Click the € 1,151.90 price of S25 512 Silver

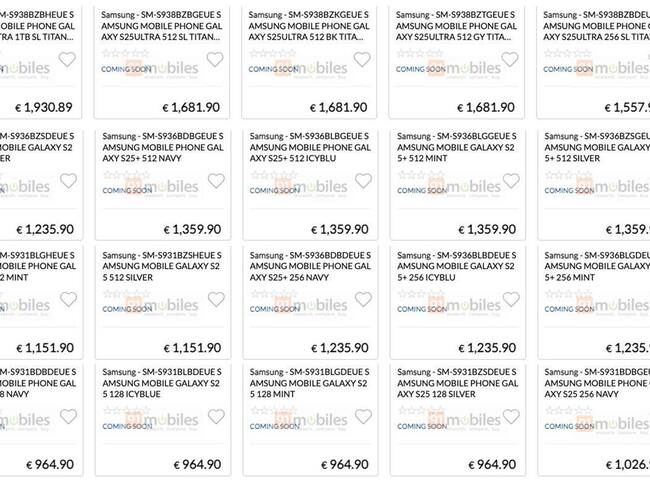190,347
